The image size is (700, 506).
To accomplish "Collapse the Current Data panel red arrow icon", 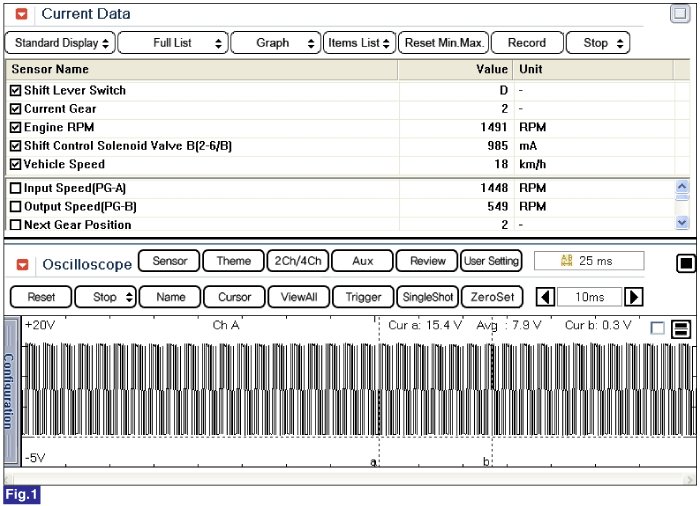I will pos(21,15).
